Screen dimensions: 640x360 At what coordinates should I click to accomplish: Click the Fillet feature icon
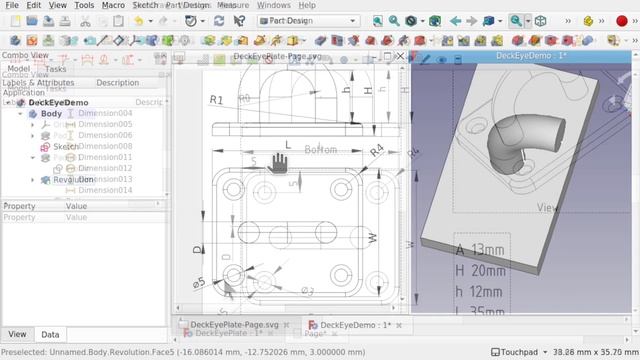point(518,40)
